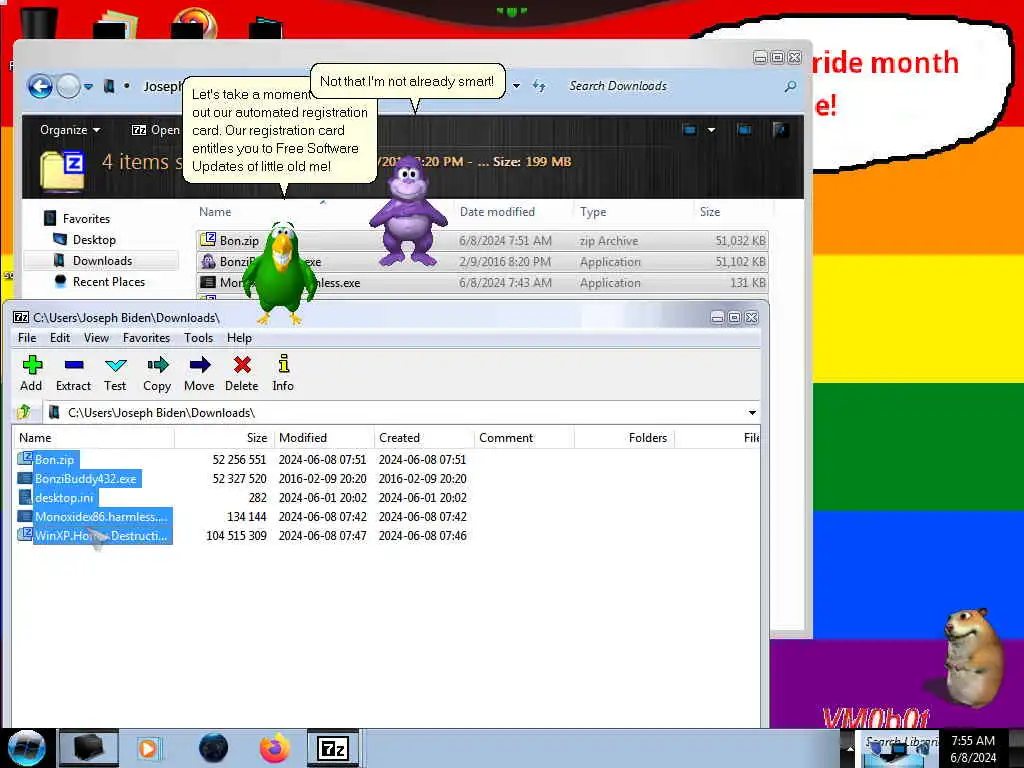Open the Help menu in 7-Zip
Screen dimensions: 1024x768
(x=239, y=338)
